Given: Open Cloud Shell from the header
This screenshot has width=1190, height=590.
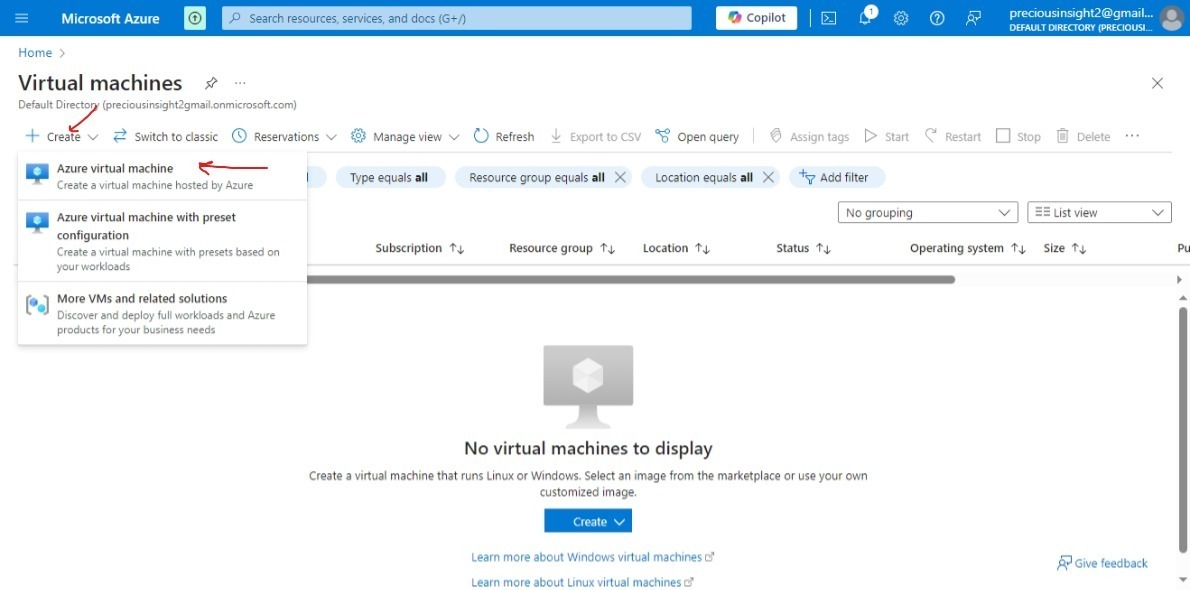Looking at the screenshot, I should pyautogui.click(x=829, y=17).
